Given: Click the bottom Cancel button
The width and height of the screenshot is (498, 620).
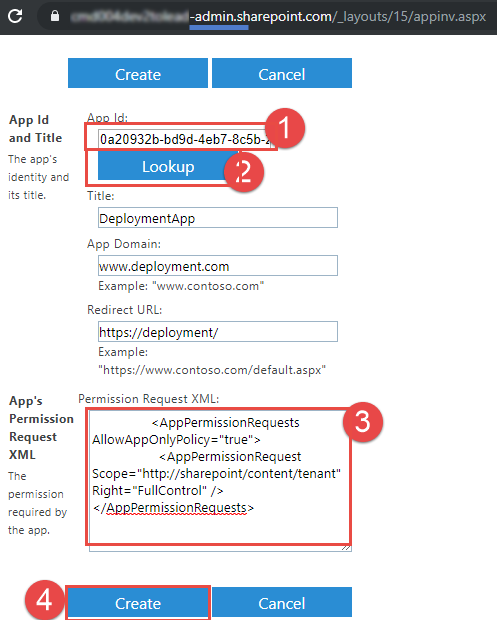Looking at the screenshot, I should 282,602.
